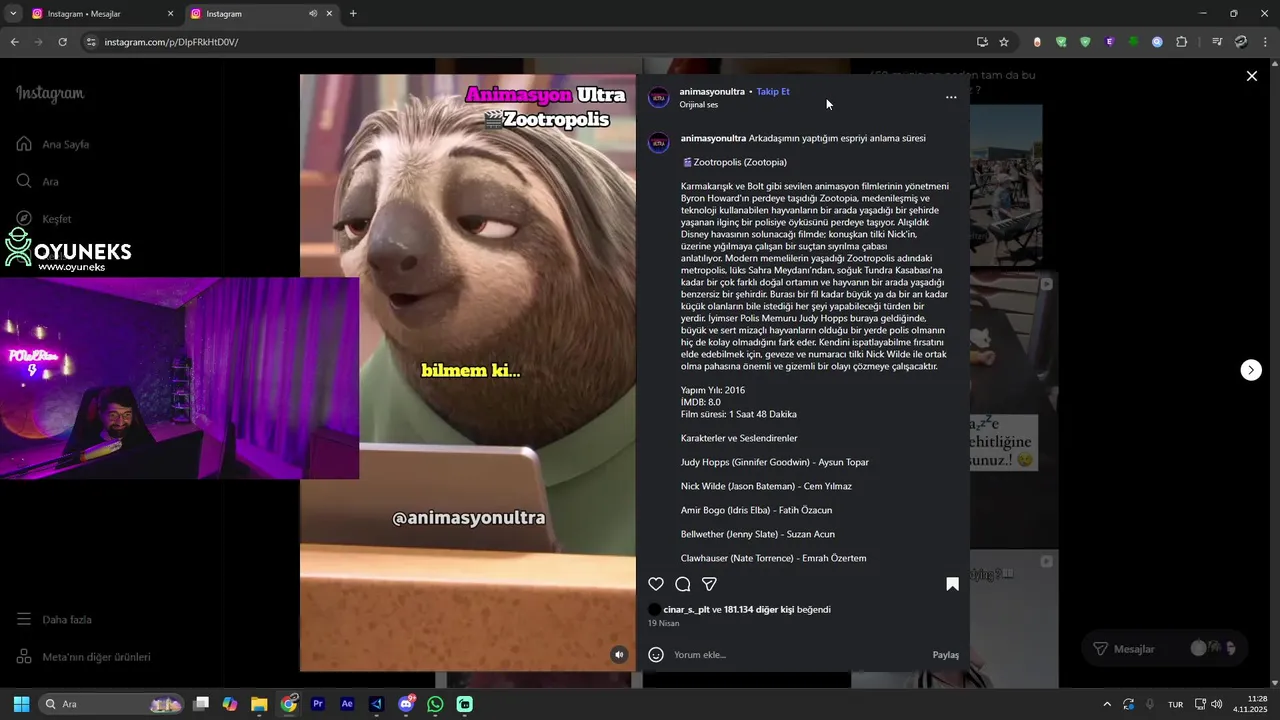The height and width of the screenshot is (720, 1280).
Task: Open Daha fazla menu in sidebar
Action: pos(54,620)
